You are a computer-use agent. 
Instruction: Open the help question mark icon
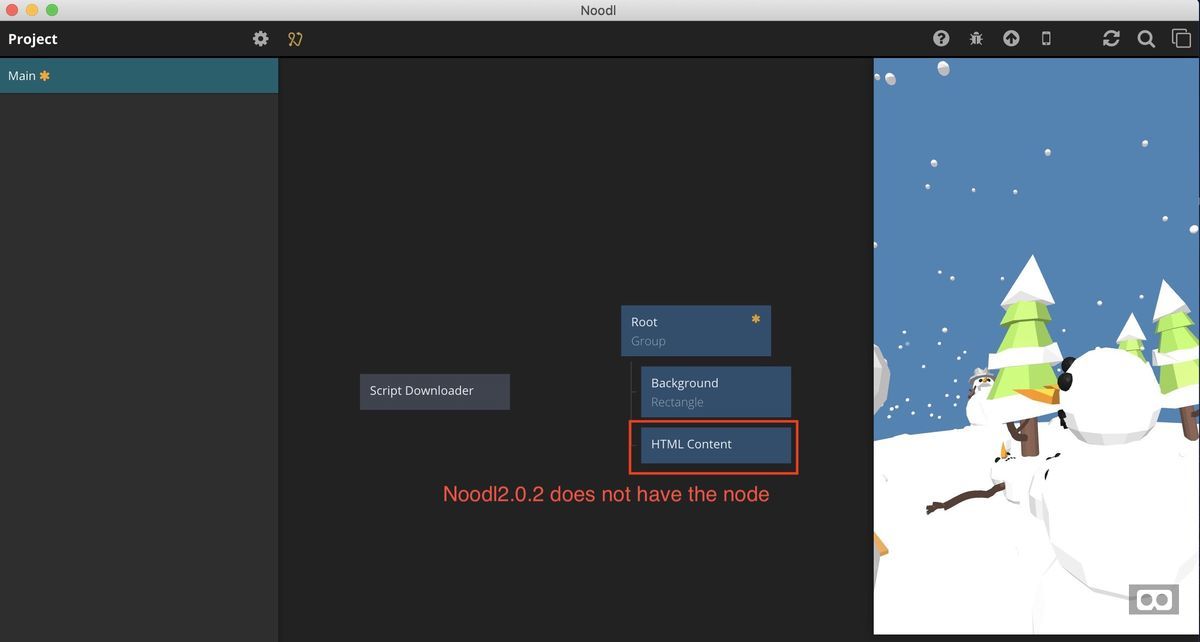941,38
